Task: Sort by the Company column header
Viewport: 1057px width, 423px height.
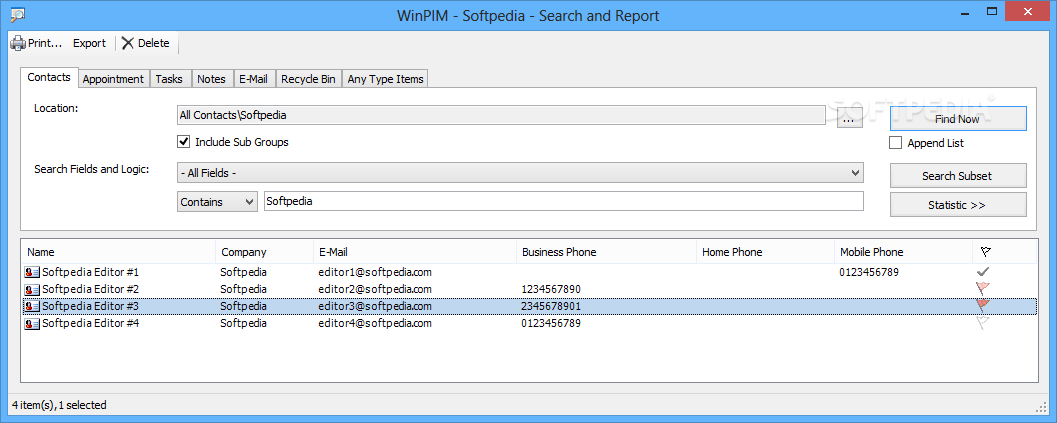Action: [264, 252]
